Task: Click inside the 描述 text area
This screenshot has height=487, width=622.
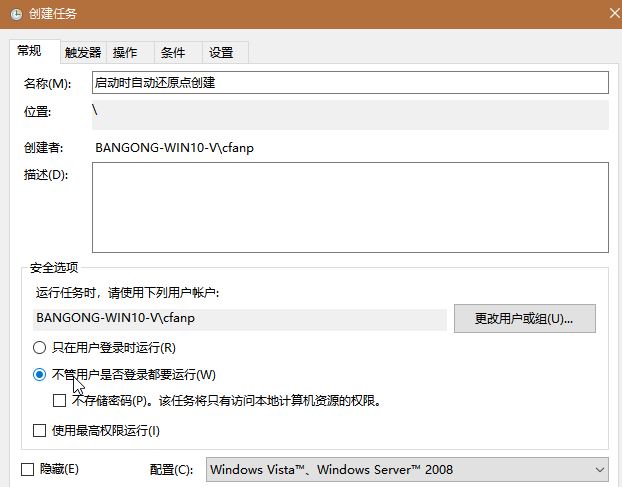Action: coord(350,207)
